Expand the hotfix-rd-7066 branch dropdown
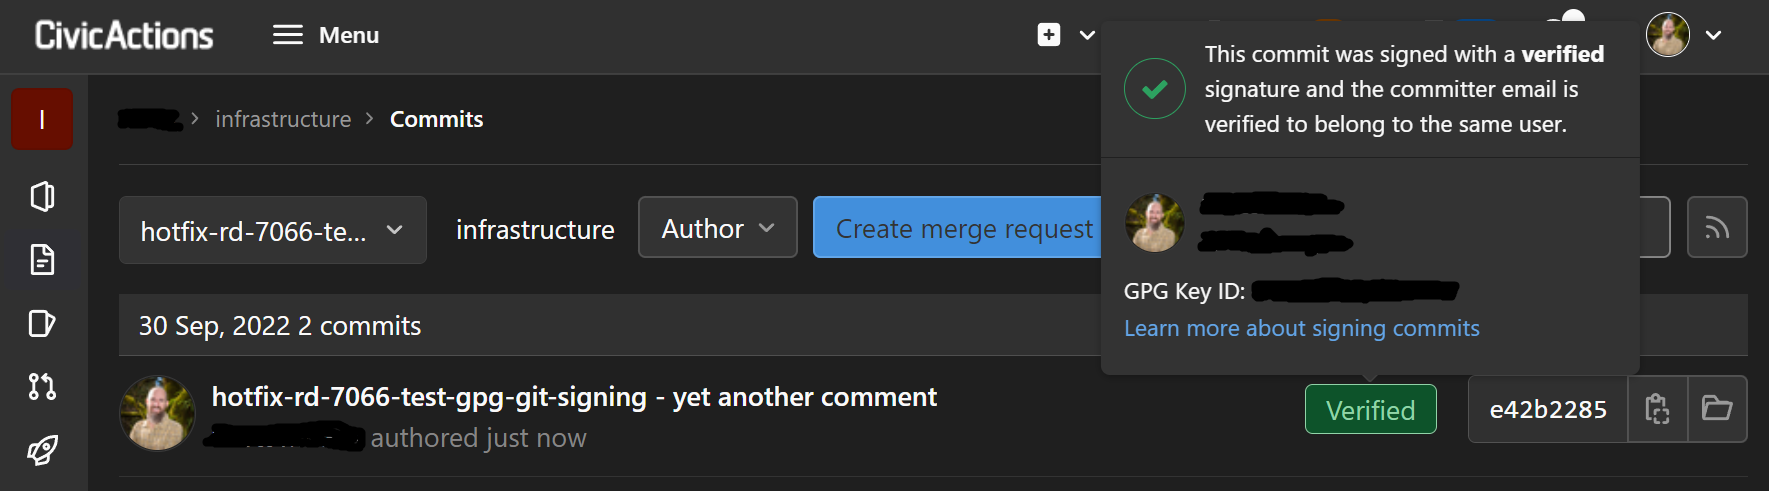Image resolution: width=1769 pixels, height=491 pixels. (x=272, y=230)
